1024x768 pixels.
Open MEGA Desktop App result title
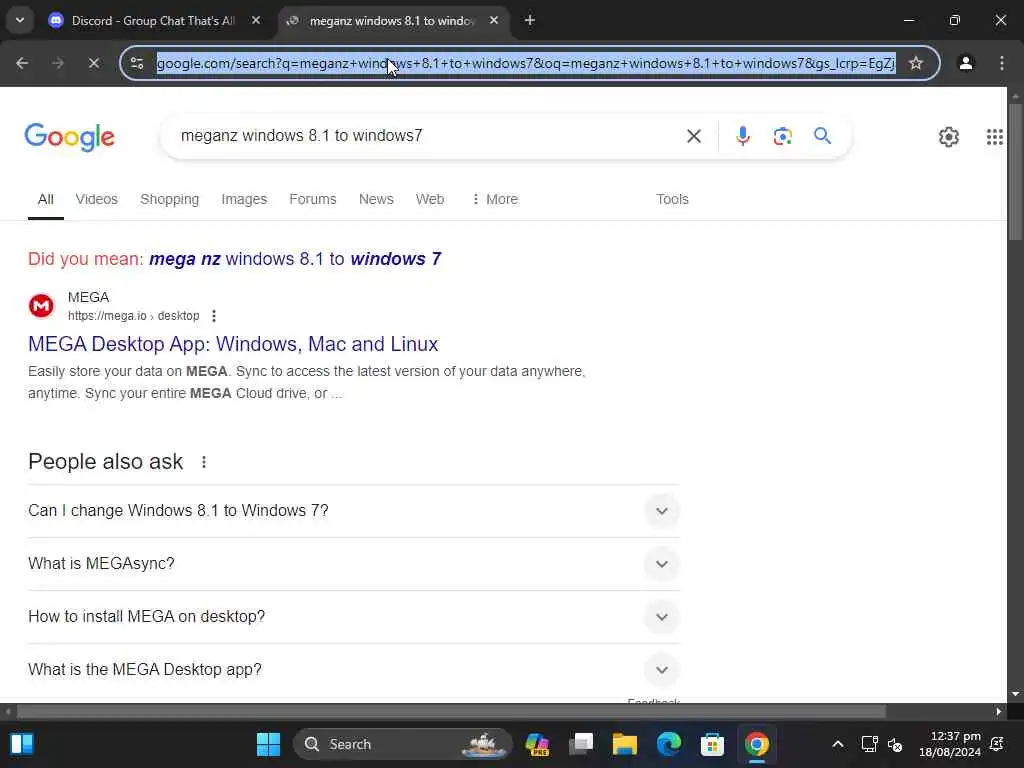tap(233, 344)
